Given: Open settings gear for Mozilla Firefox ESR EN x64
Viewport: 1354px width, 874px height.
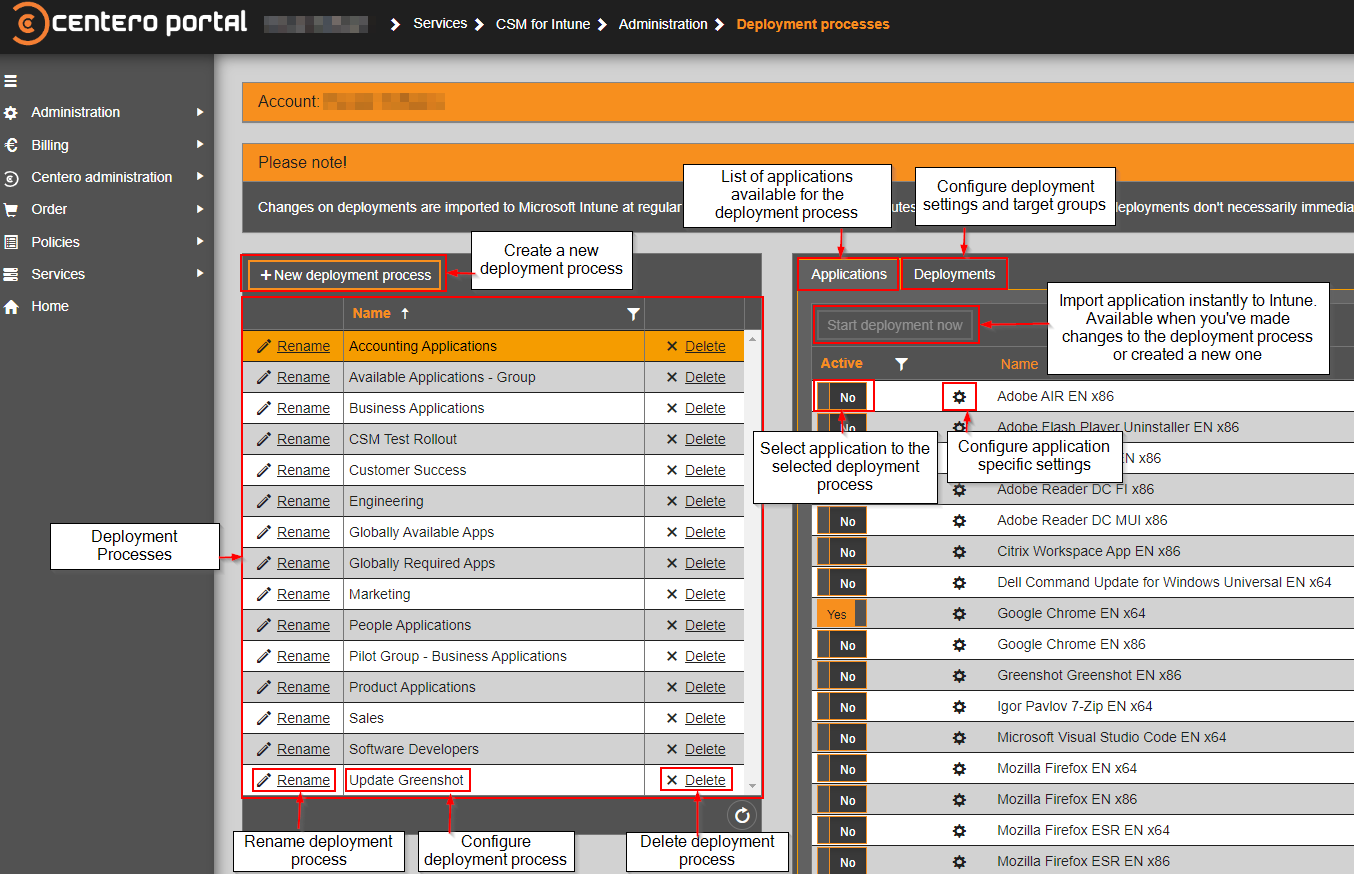Looking at the screenshot, I should pyautogui.click(x=959, y=831).
